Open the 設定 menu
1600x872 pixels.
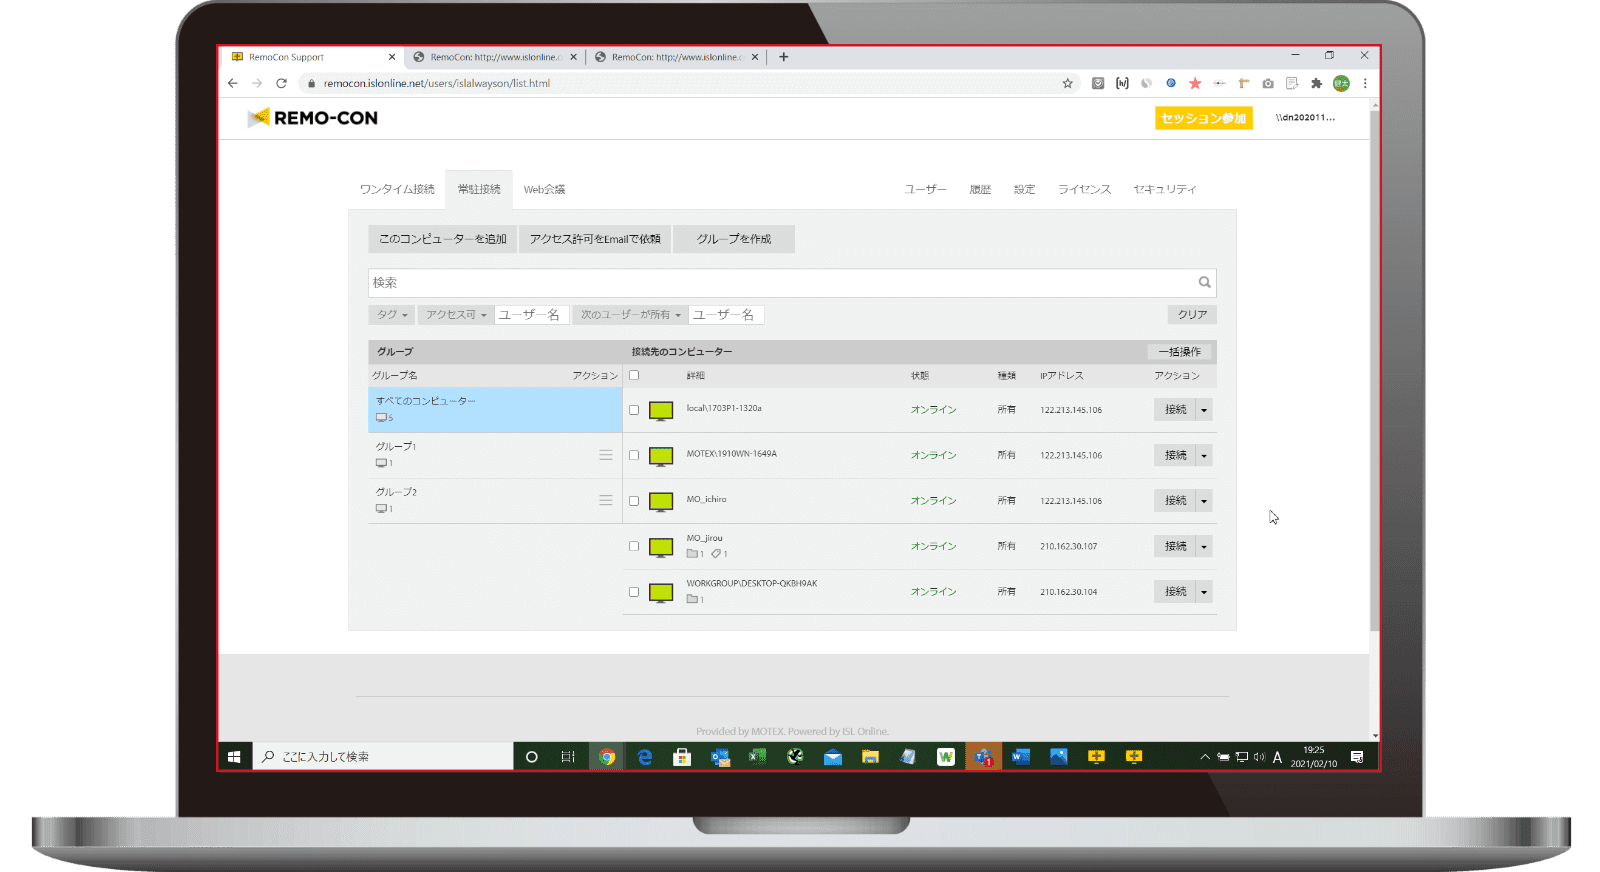click(1024, 189)
